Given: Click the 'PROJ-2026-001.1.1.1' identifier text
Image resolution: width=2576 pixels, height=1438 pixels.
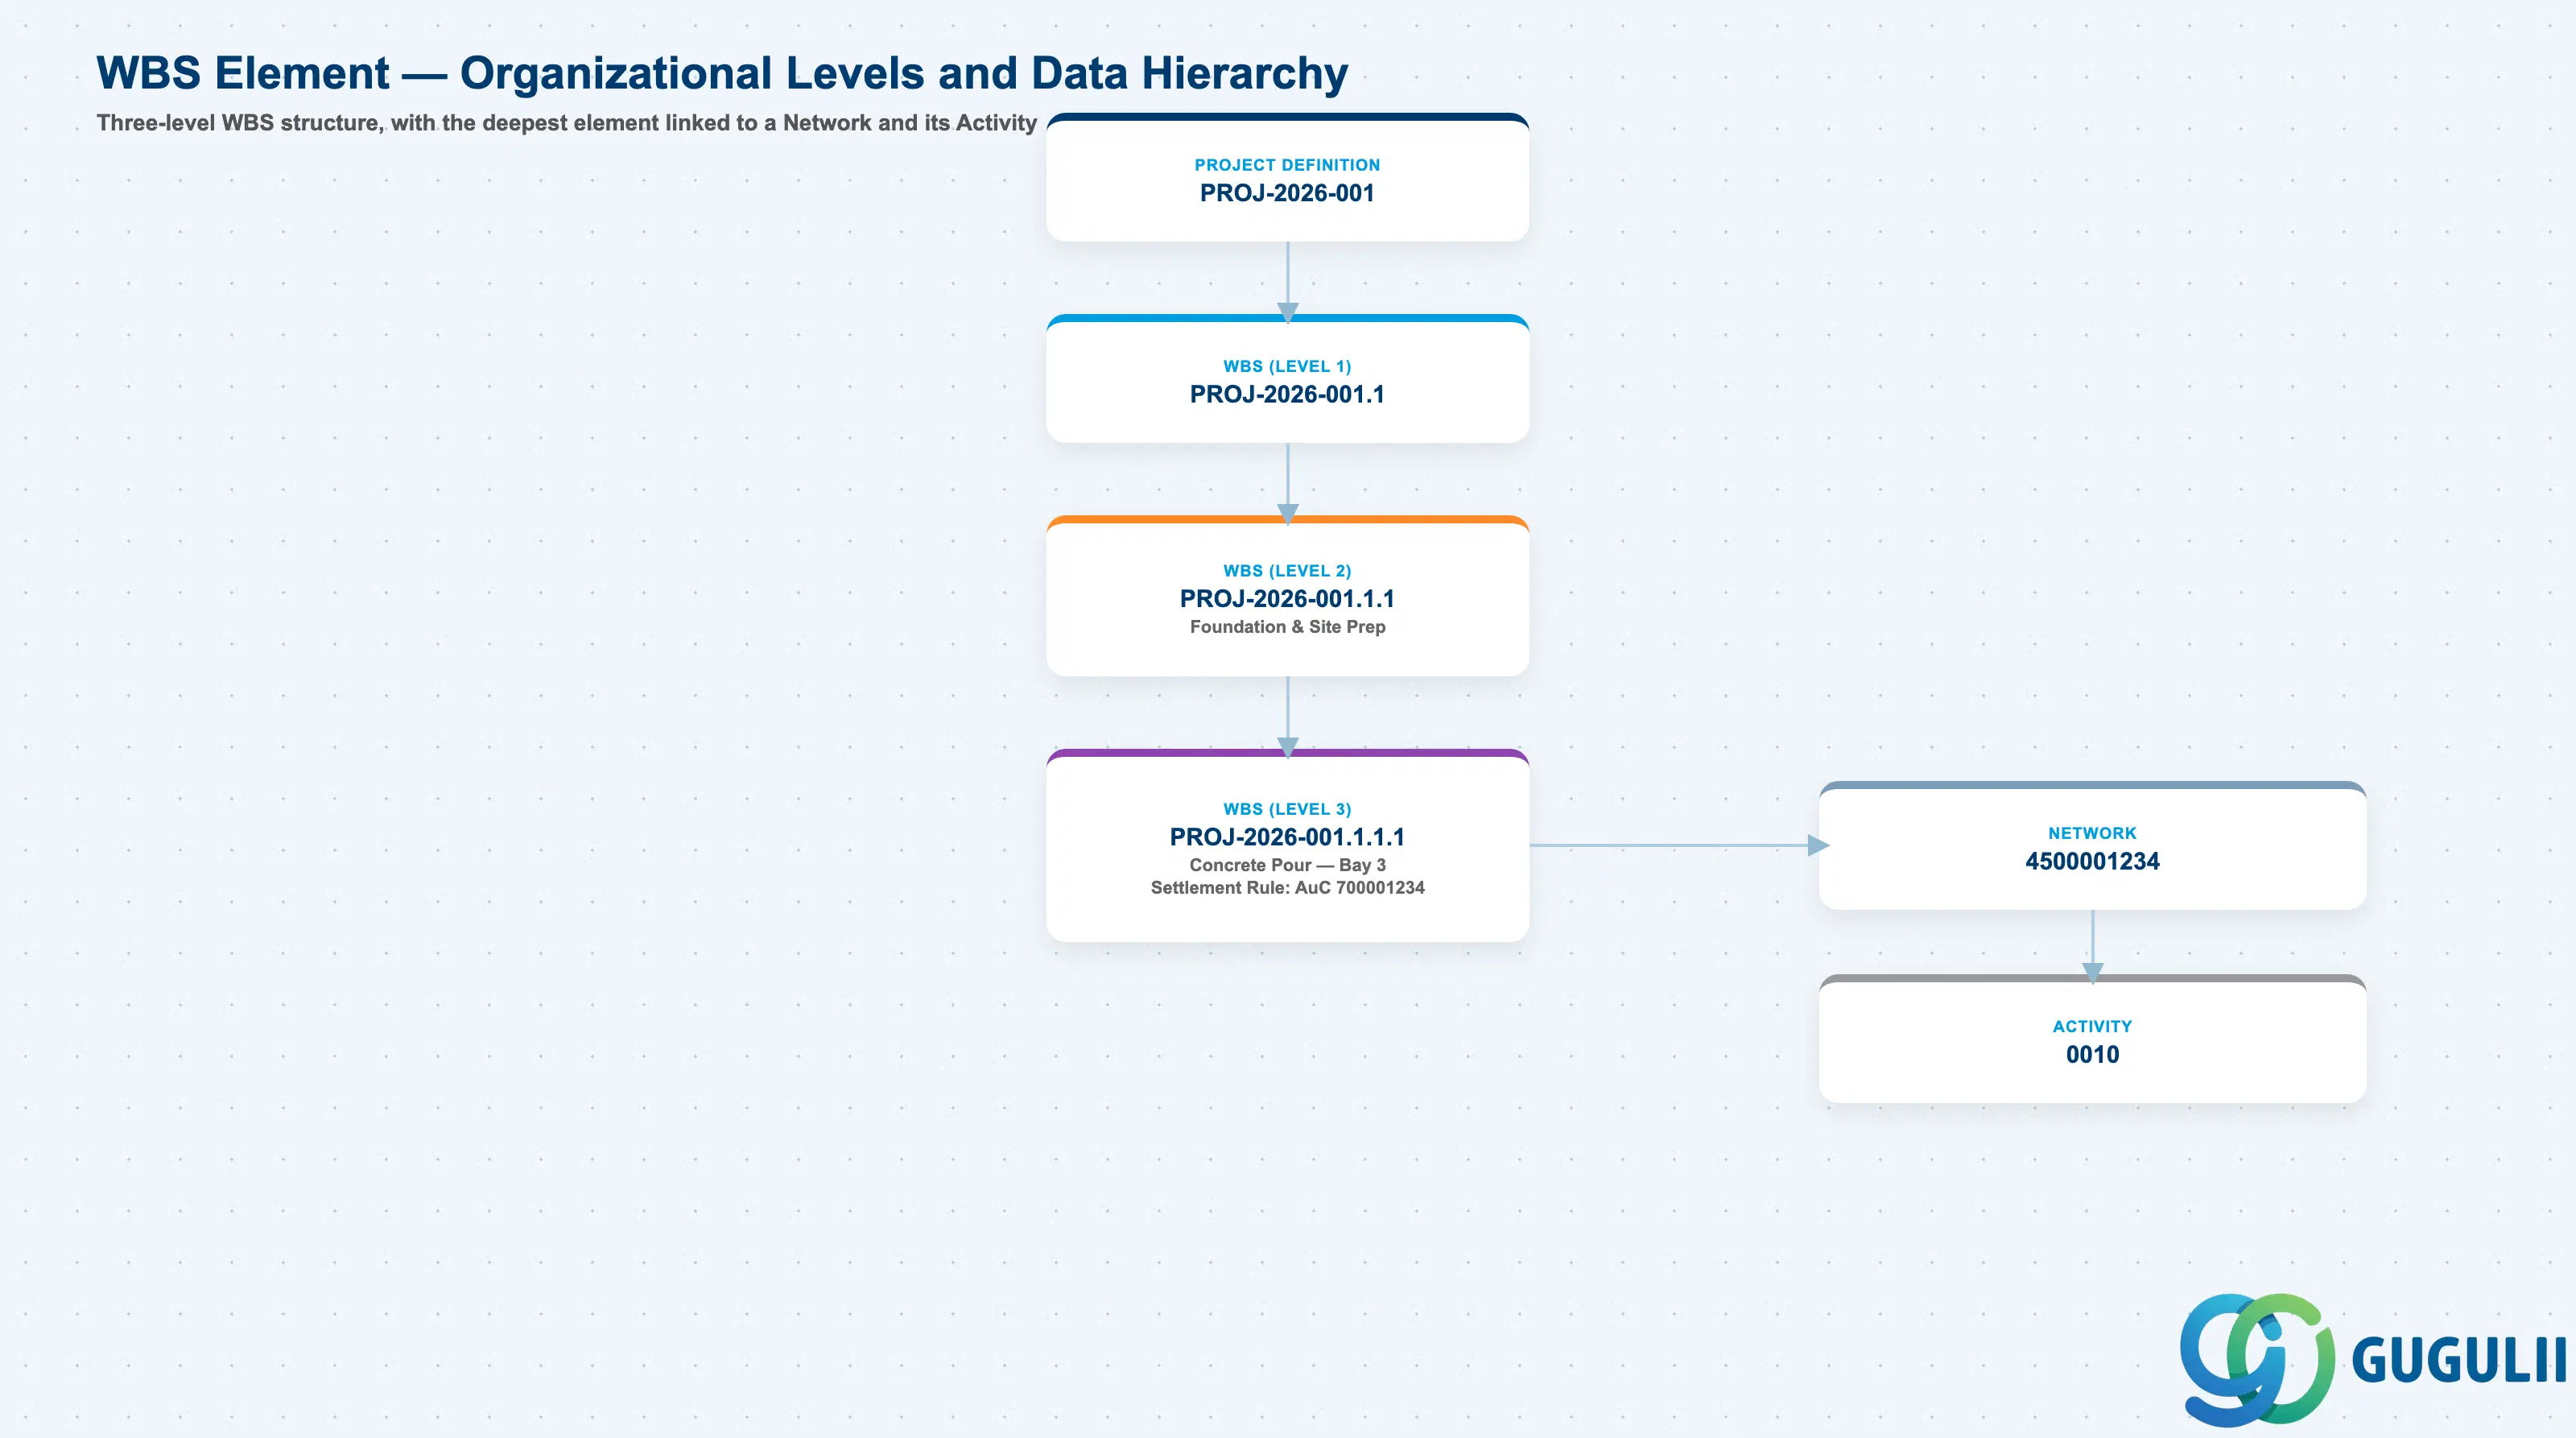Looking at the screenshot, I should point(1287,837).
